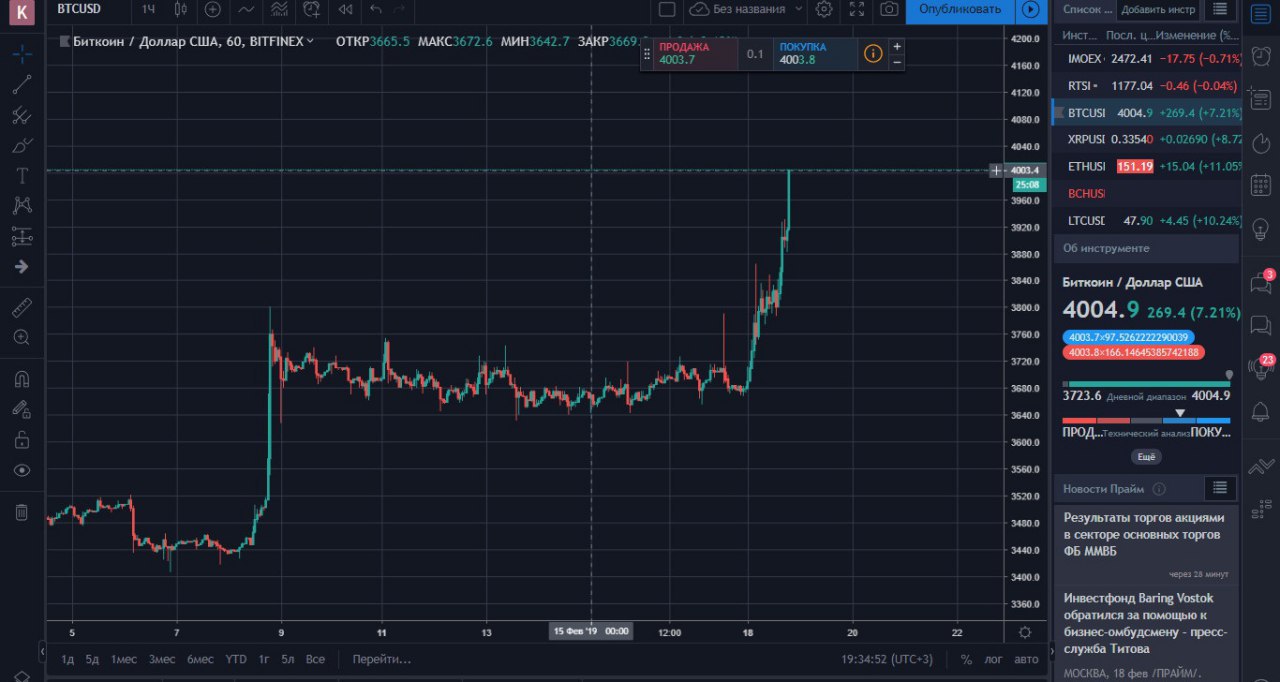This screenshot has width=1280, height=682.
Task: Select the 6мес date range
Action: 200,659
